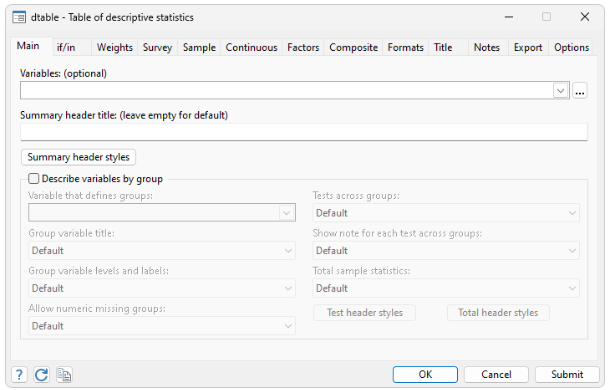Click the dtable window title icon

19,18
